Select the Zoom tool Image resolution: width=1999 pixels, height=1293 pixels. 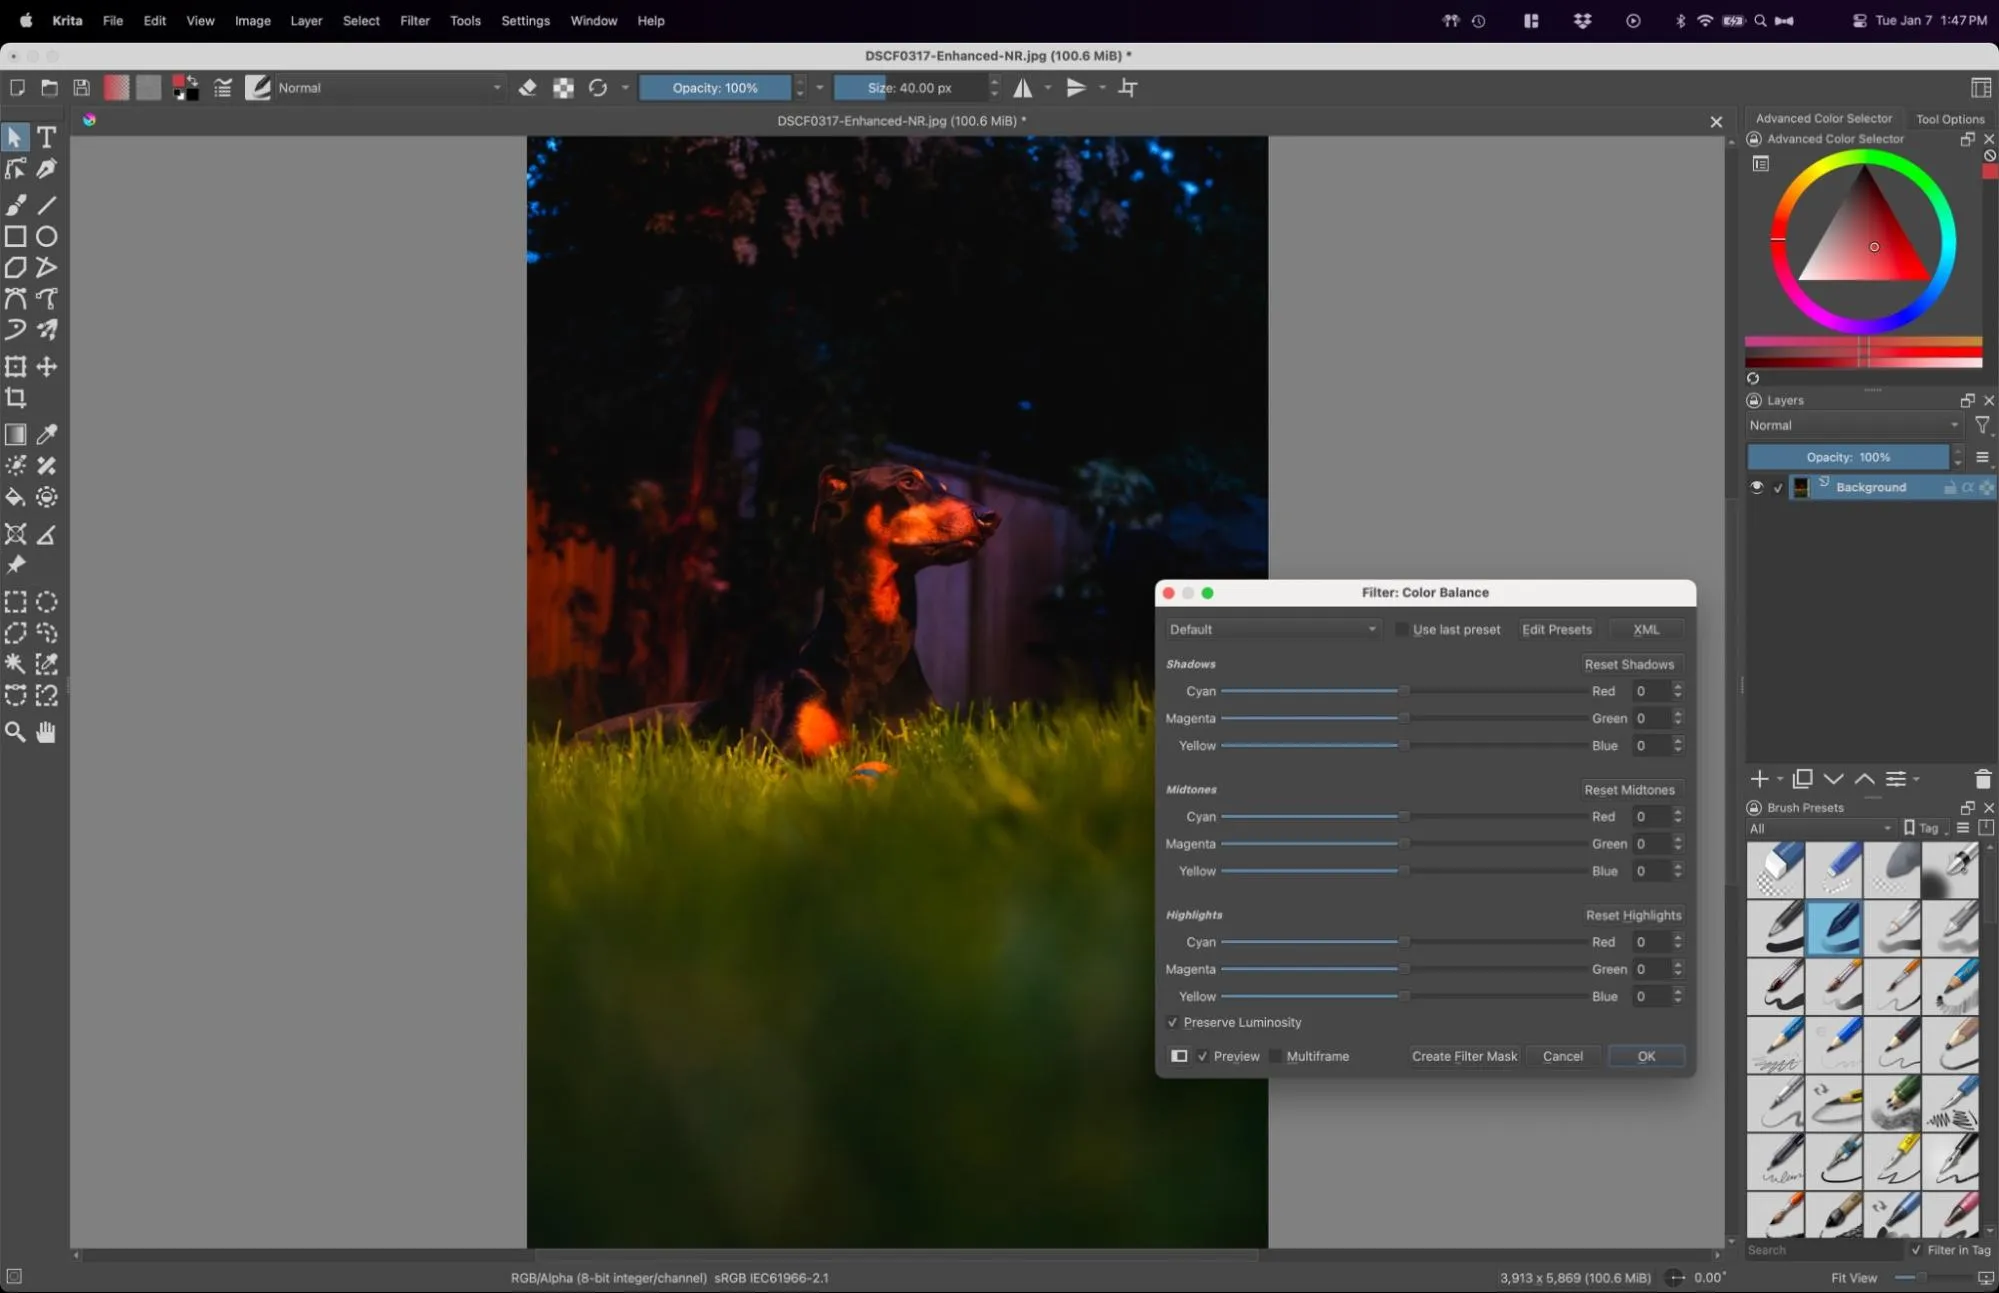[x=16, y=732]
